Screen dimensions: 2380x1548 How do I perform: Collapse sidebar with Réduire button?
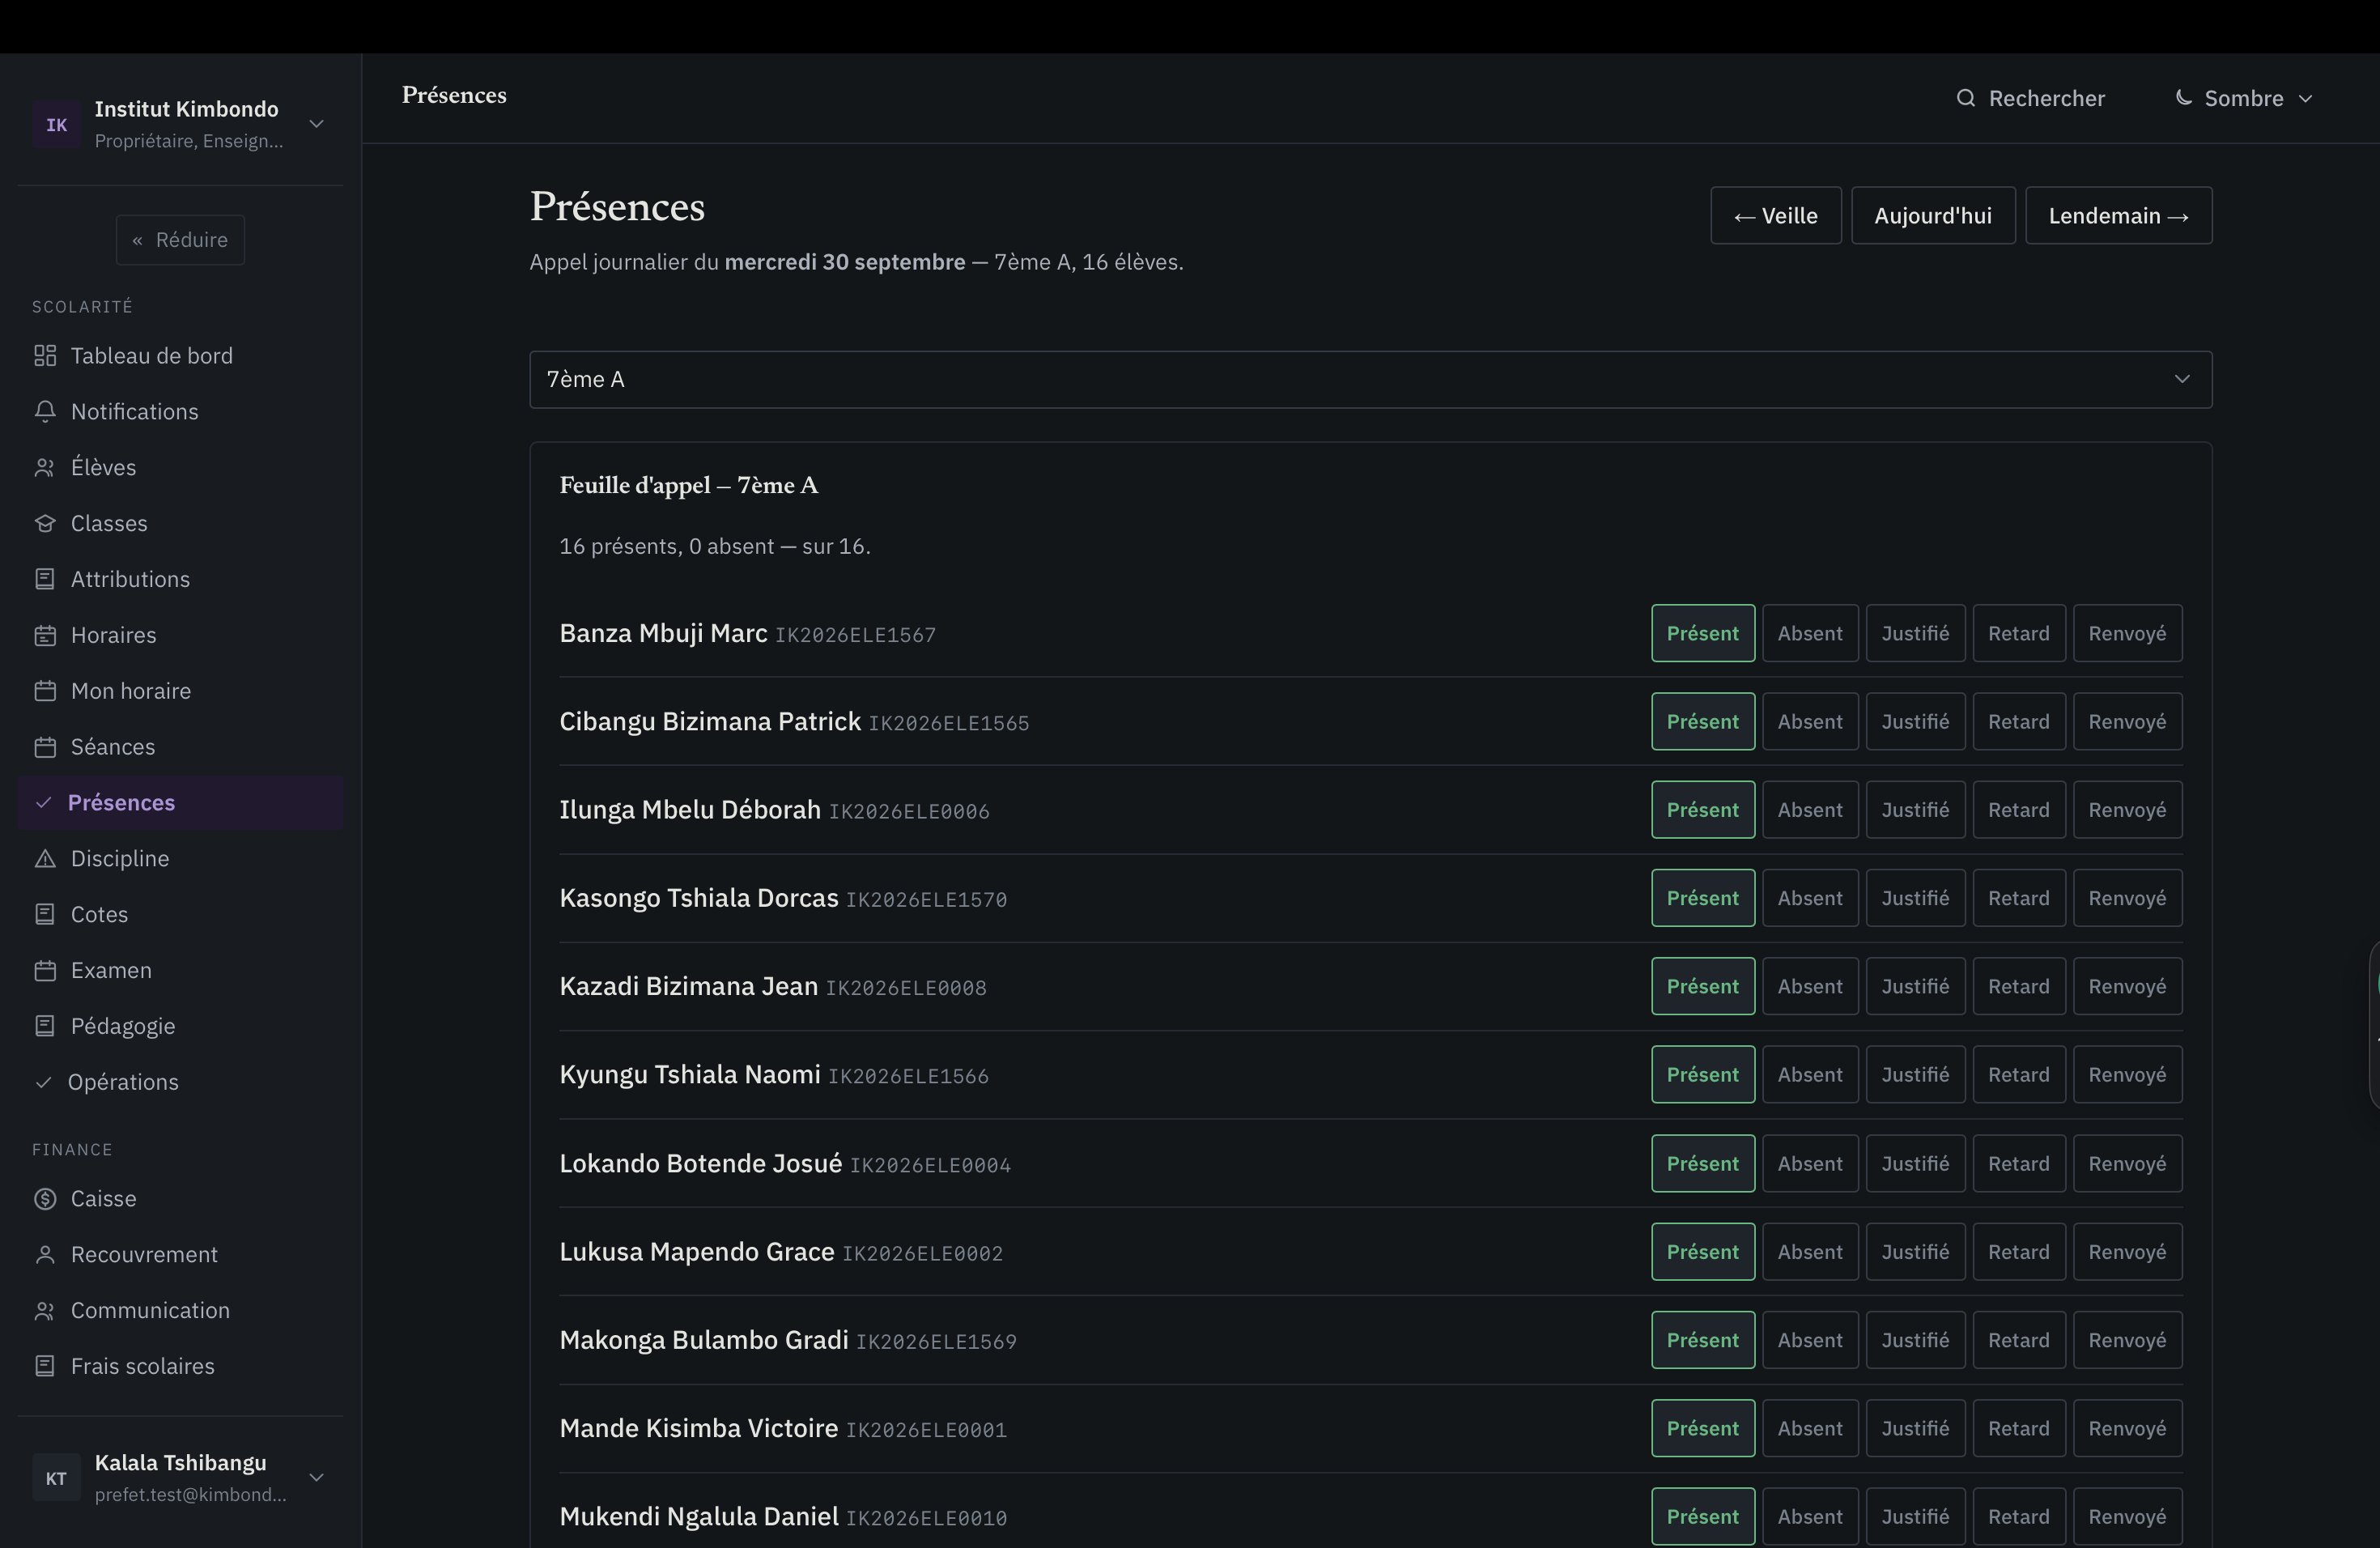[180, 240]
